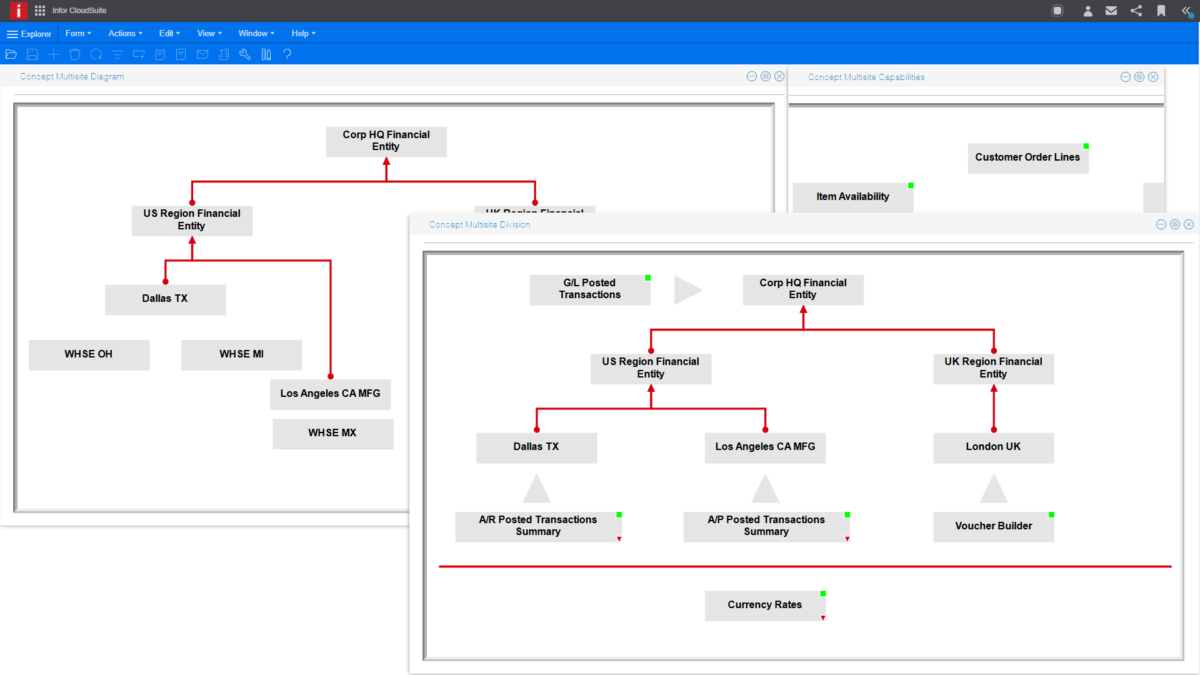Expand the side panel with double chevron

coord(1186,11)
